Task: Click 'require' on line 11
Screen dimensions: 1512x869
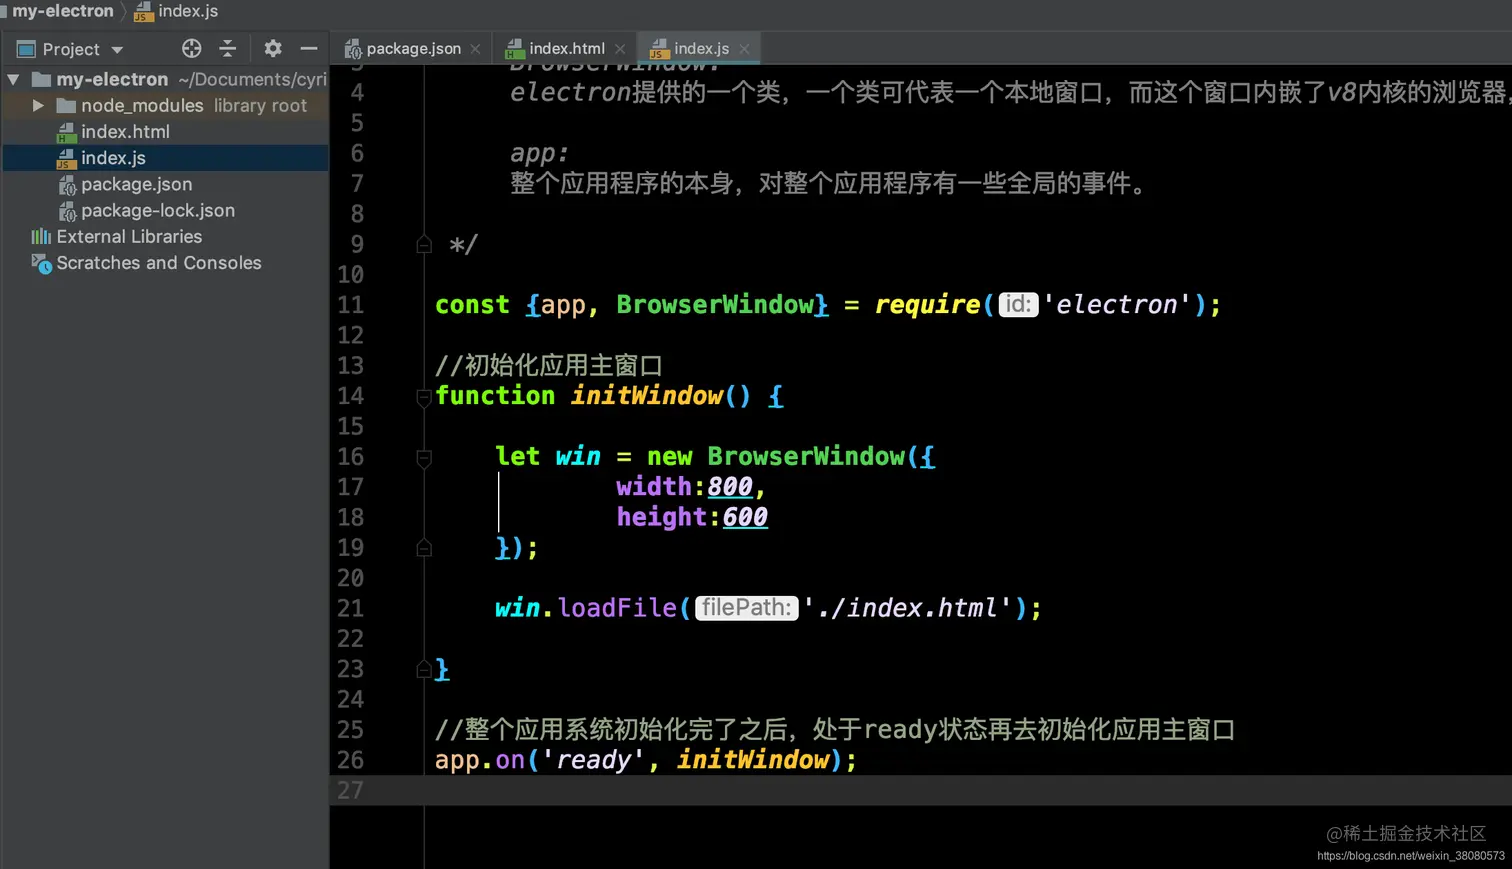Action: tap(927, 304)
